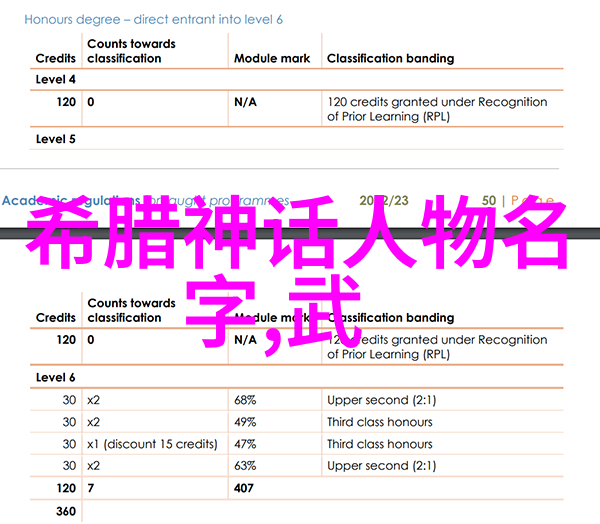Click the 120 credits total beside 407

(66, 488)
